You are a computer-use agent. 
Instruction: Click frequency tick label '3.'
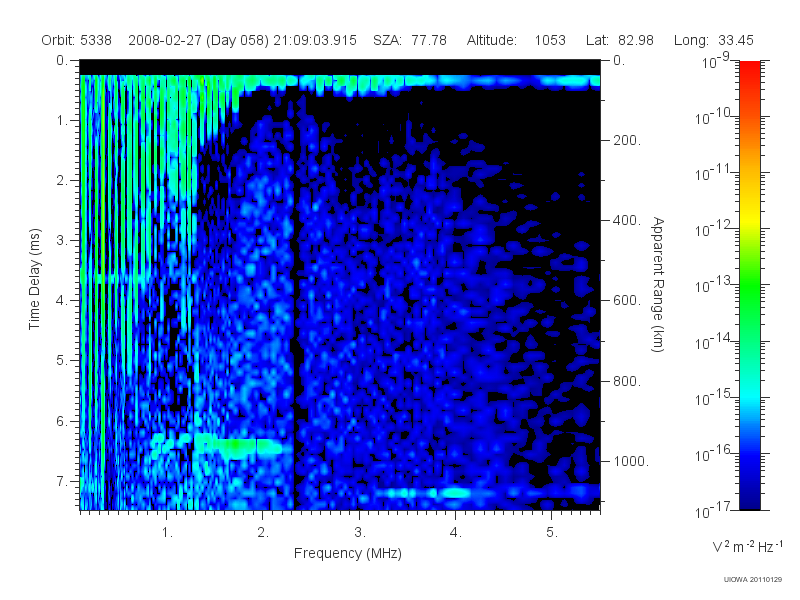point(360,533)
